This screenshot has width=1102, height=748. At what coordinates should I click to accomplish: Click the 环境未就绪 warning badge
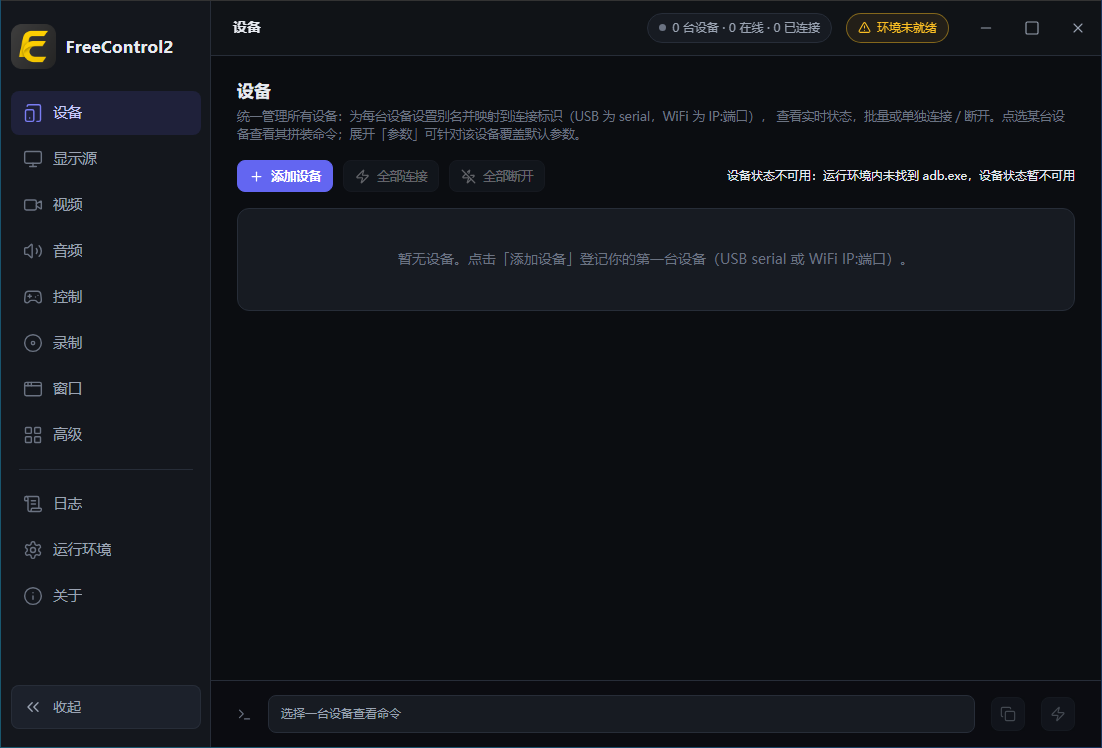click(x=897, y=28)
